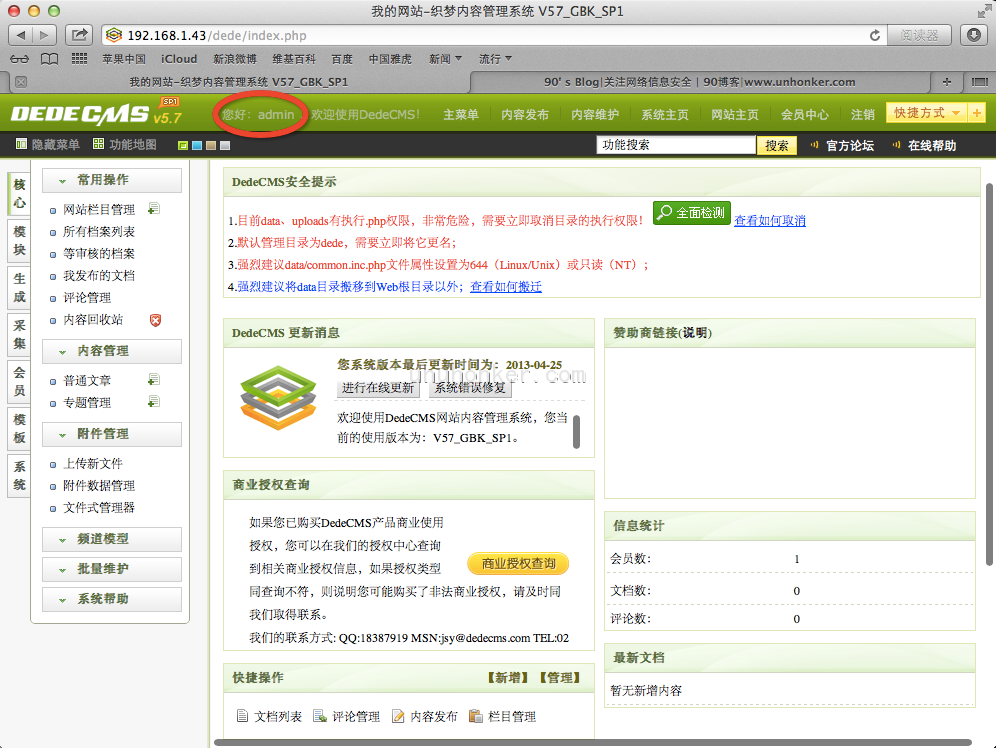996x748 pixels.
Task: Switch to the 系统 side tab
Action: click(x=19, y=476)
